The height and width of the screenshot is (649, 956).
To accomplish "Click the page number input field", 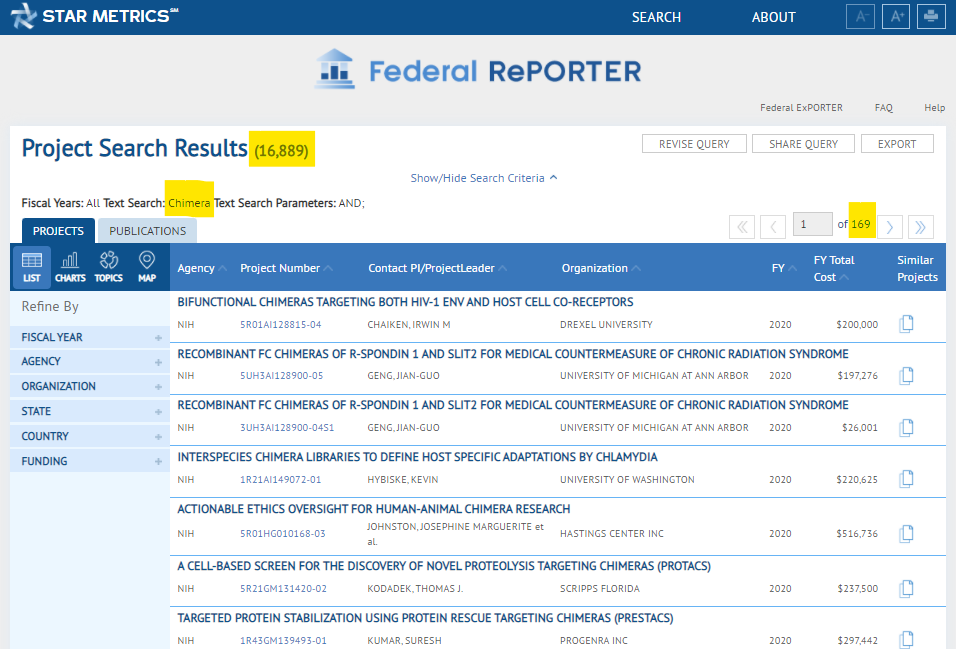I will click(813, 224).
